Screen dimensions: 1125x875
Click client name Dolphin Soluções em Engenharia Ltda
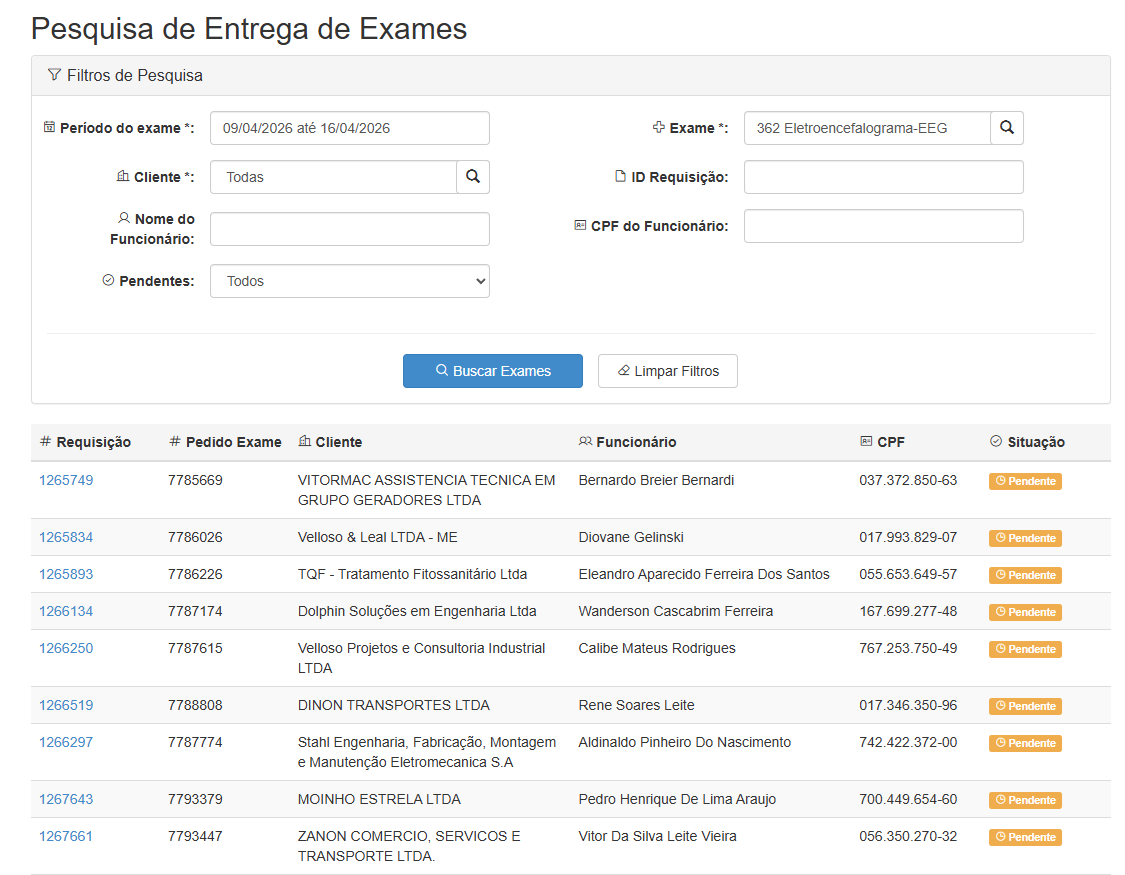point(417,611)
